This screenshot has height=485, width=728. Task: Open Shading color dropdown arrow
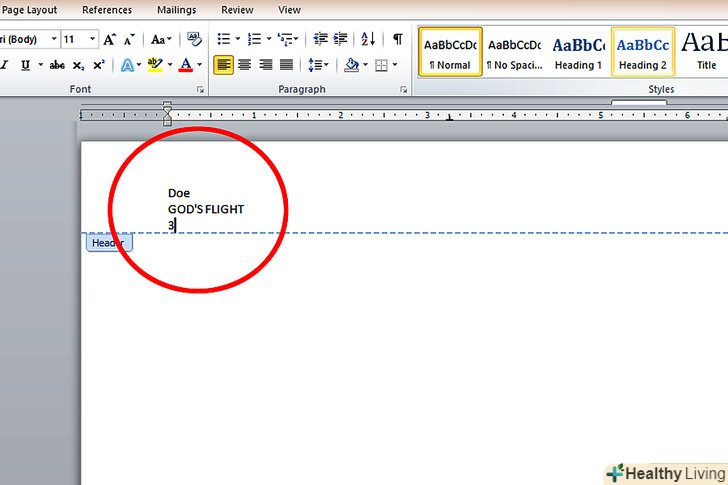[x=365, y=65]
